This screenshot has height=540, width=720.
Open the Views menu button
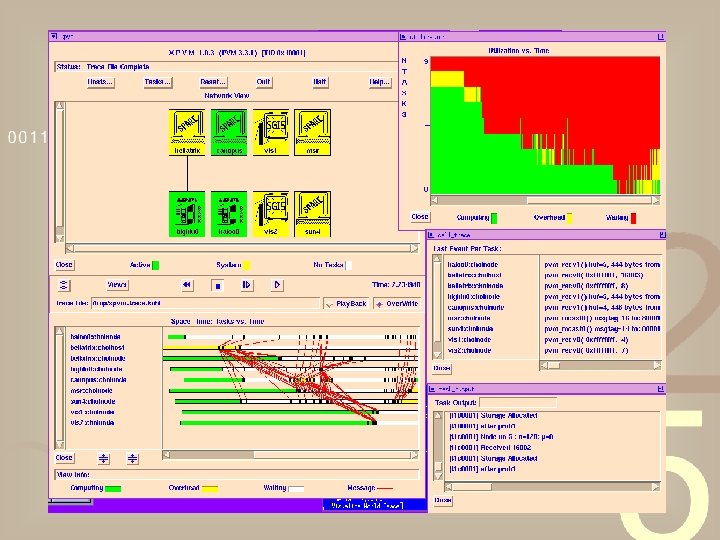pos(117,285)
